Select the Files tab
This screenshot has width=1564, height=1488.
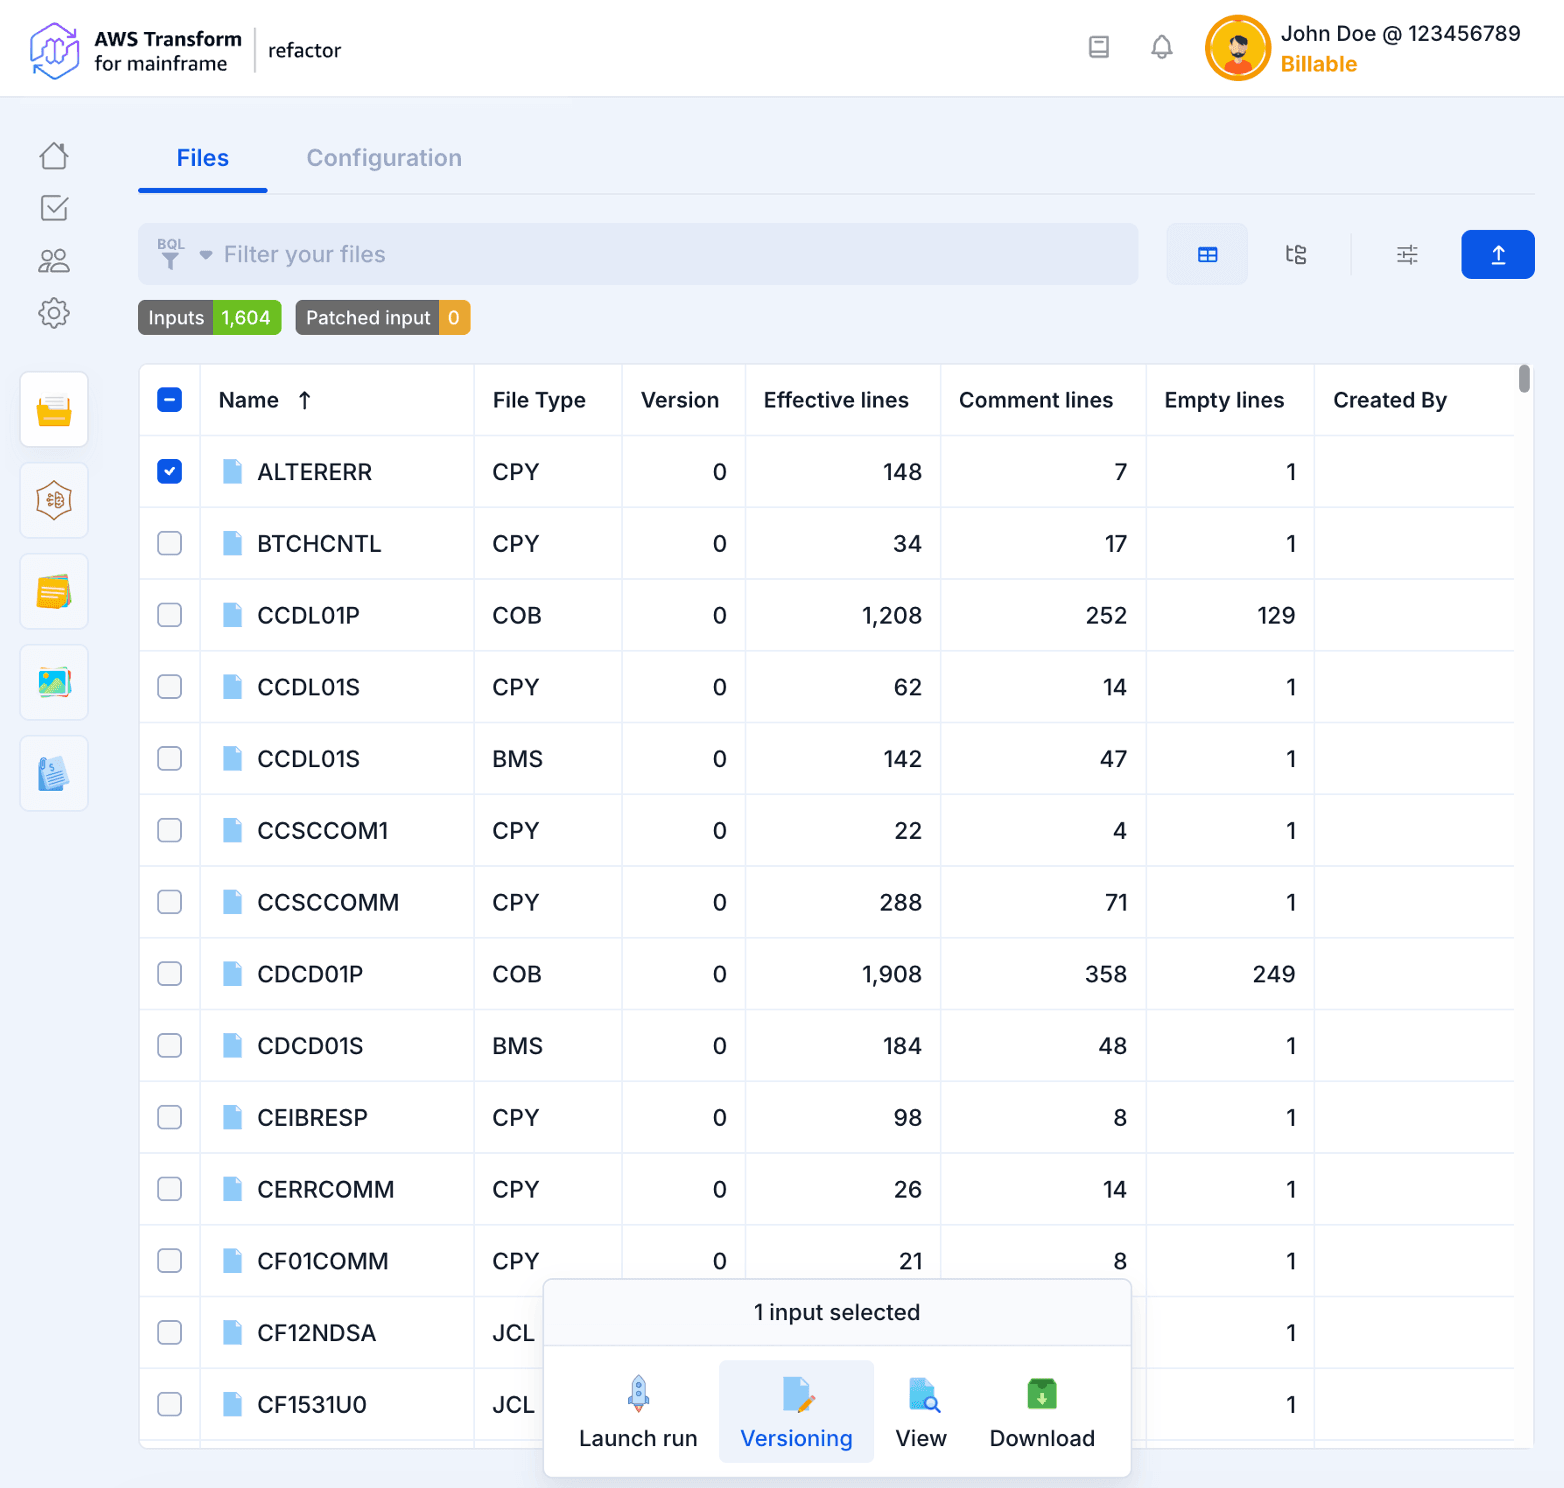coord(203,158)
